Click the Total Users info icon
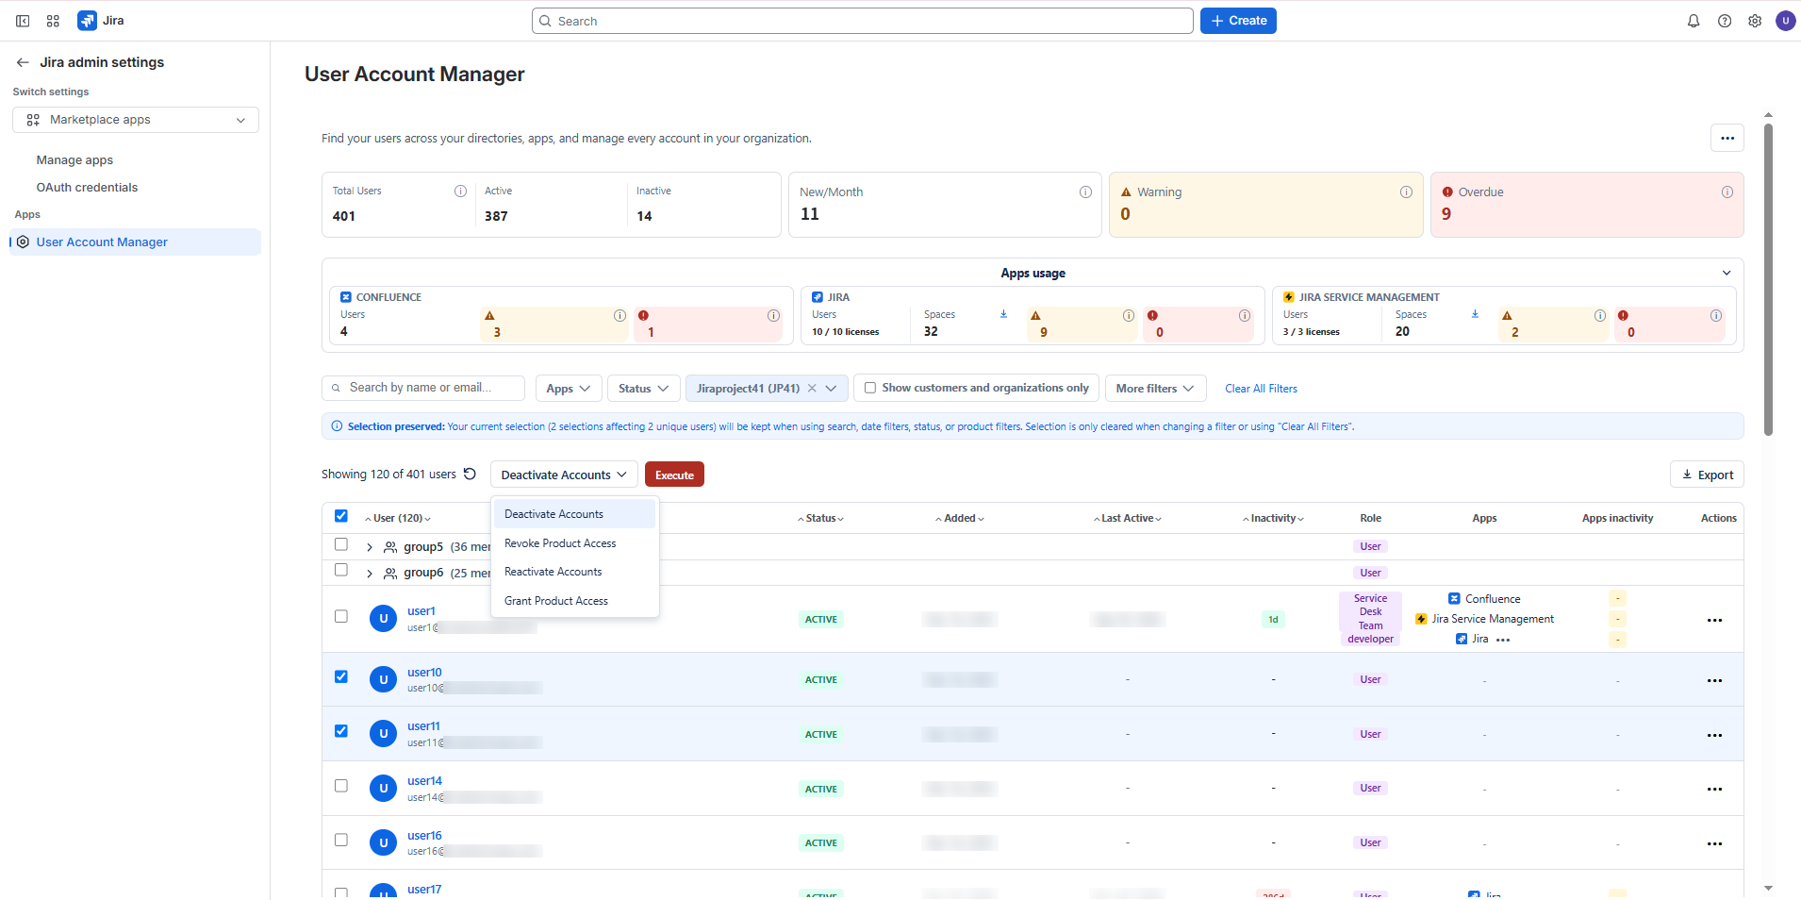 pos(460,191)
